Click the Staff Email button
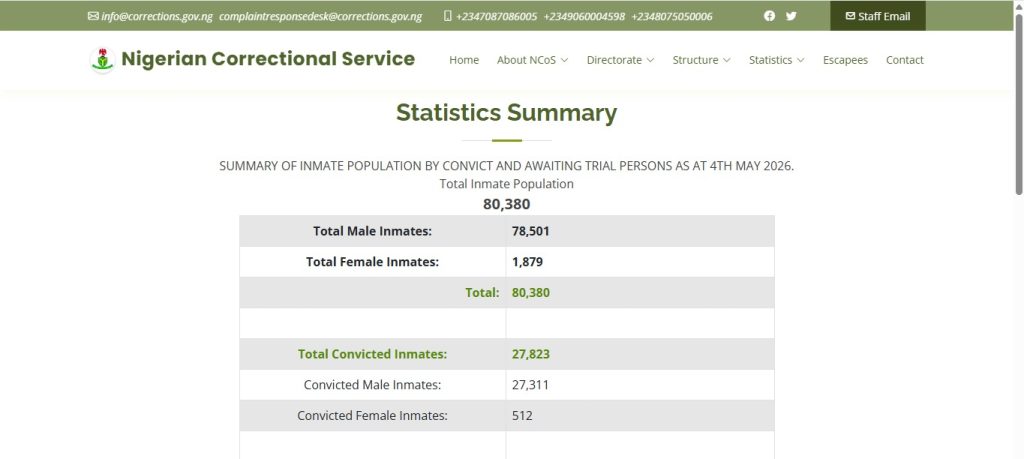The width and height of the screenshot is (1024, 459). pos(878,16)
